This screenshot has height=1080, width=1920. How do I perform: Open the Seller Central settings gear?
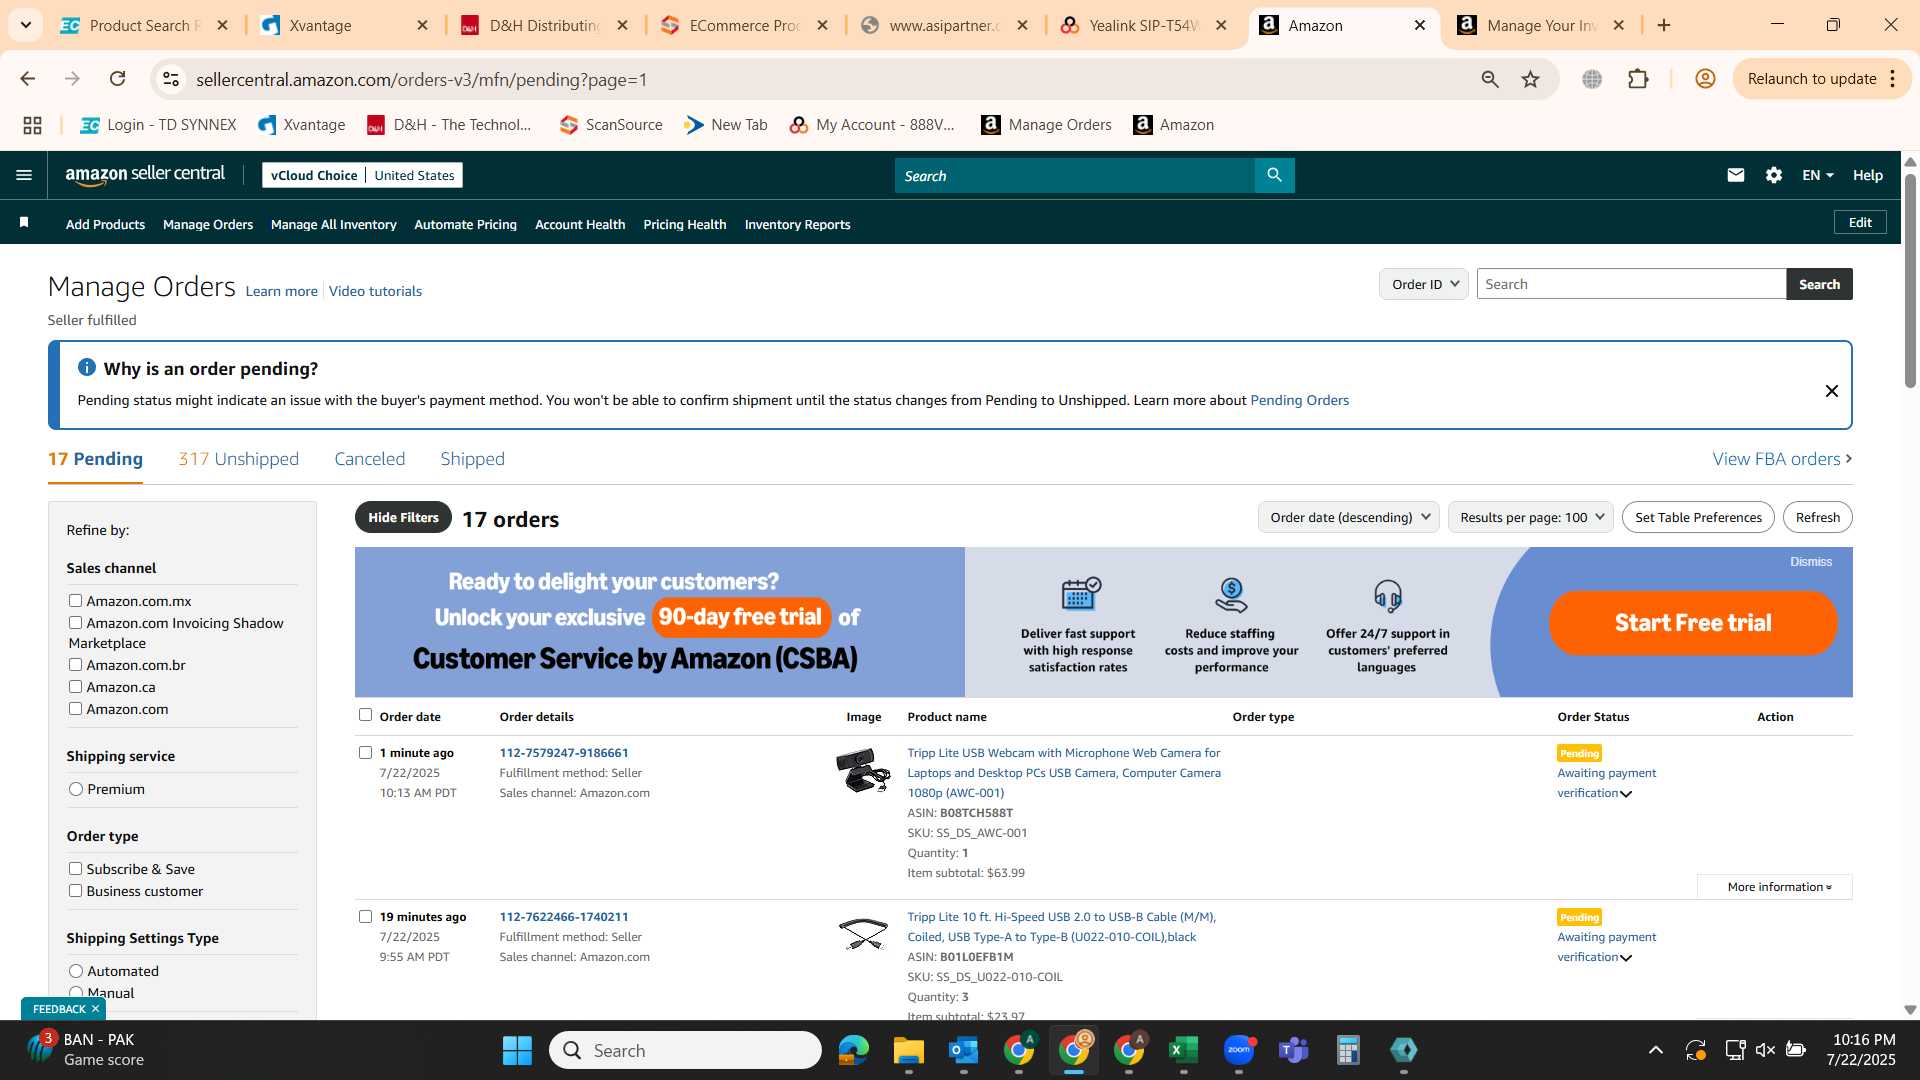(x=1774, y=175)
